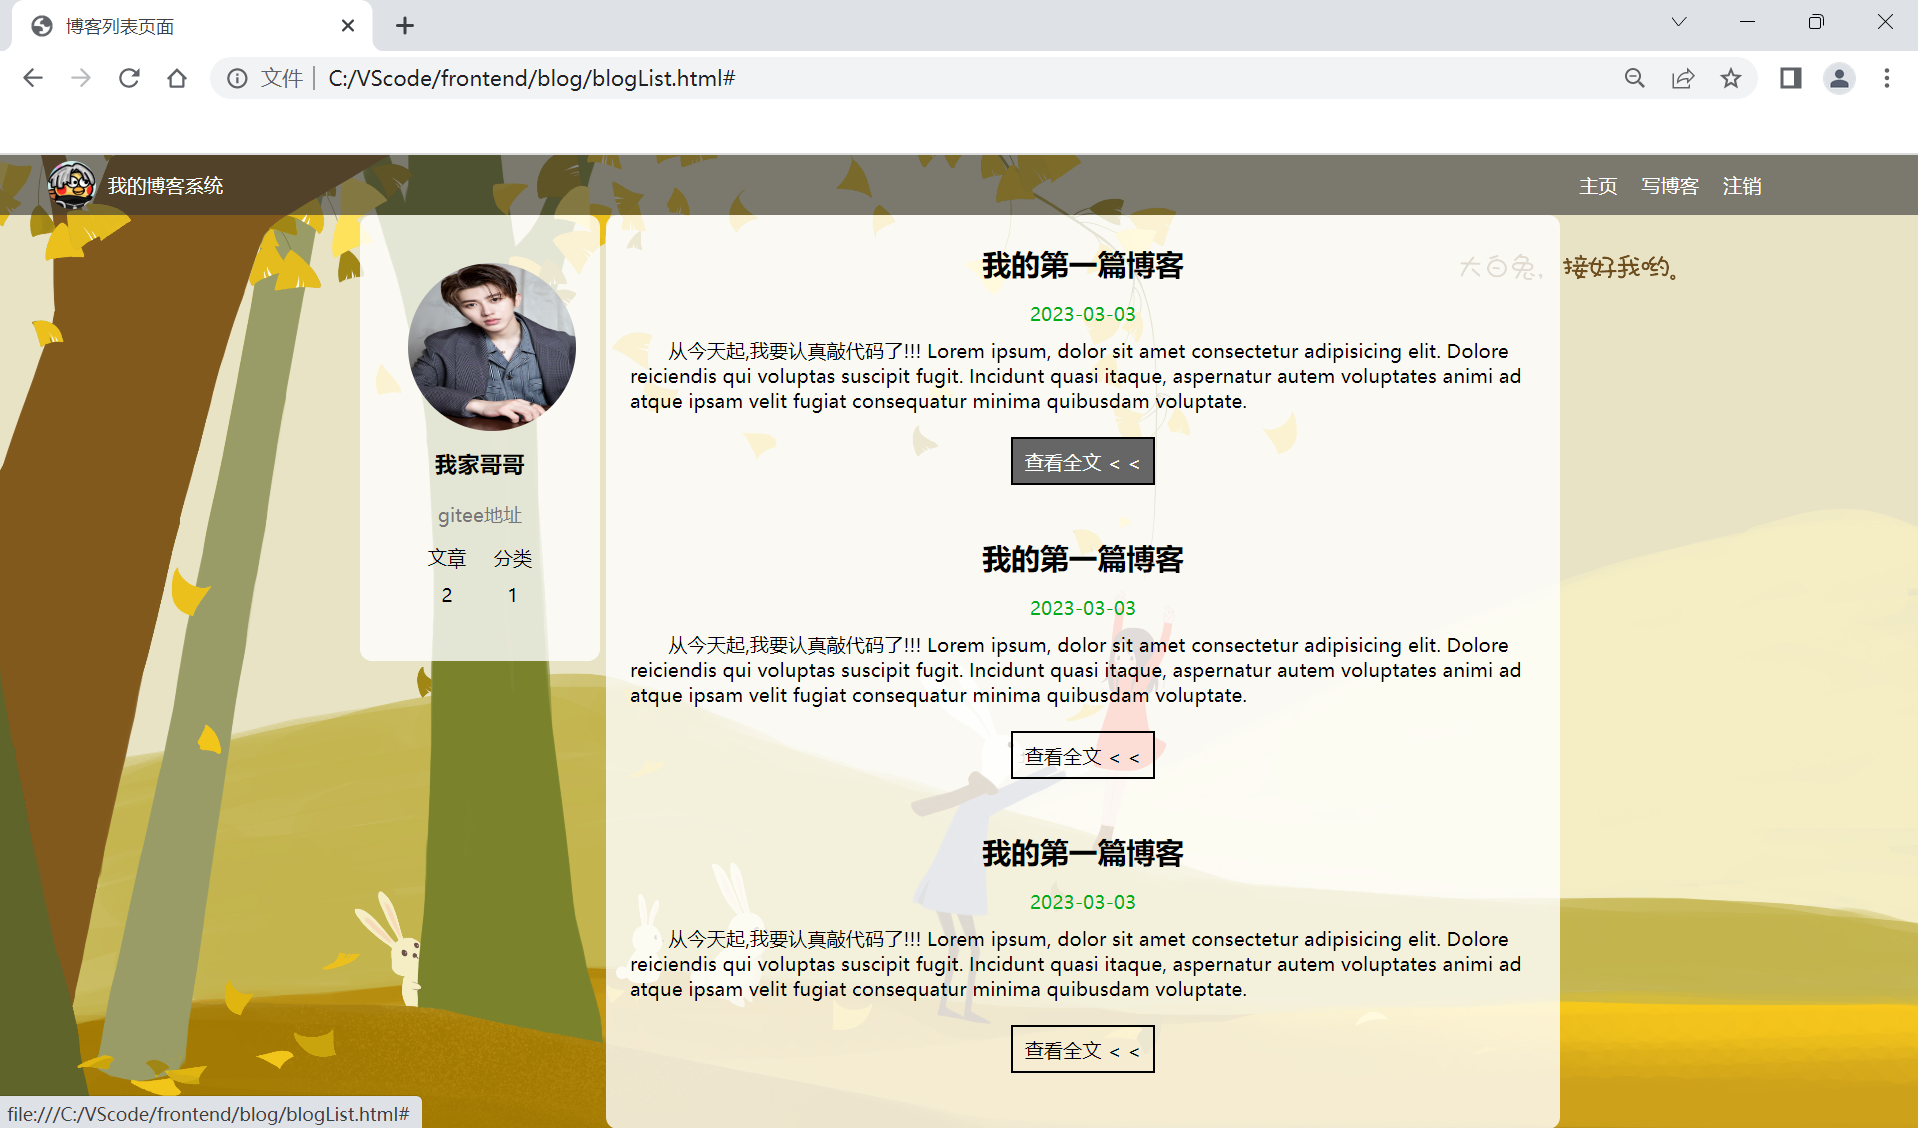Image resolution: width=1918 pixels, height=1128 pixels.
Task: Open the zoom magnifier icon
Action: coord(1635,78)
